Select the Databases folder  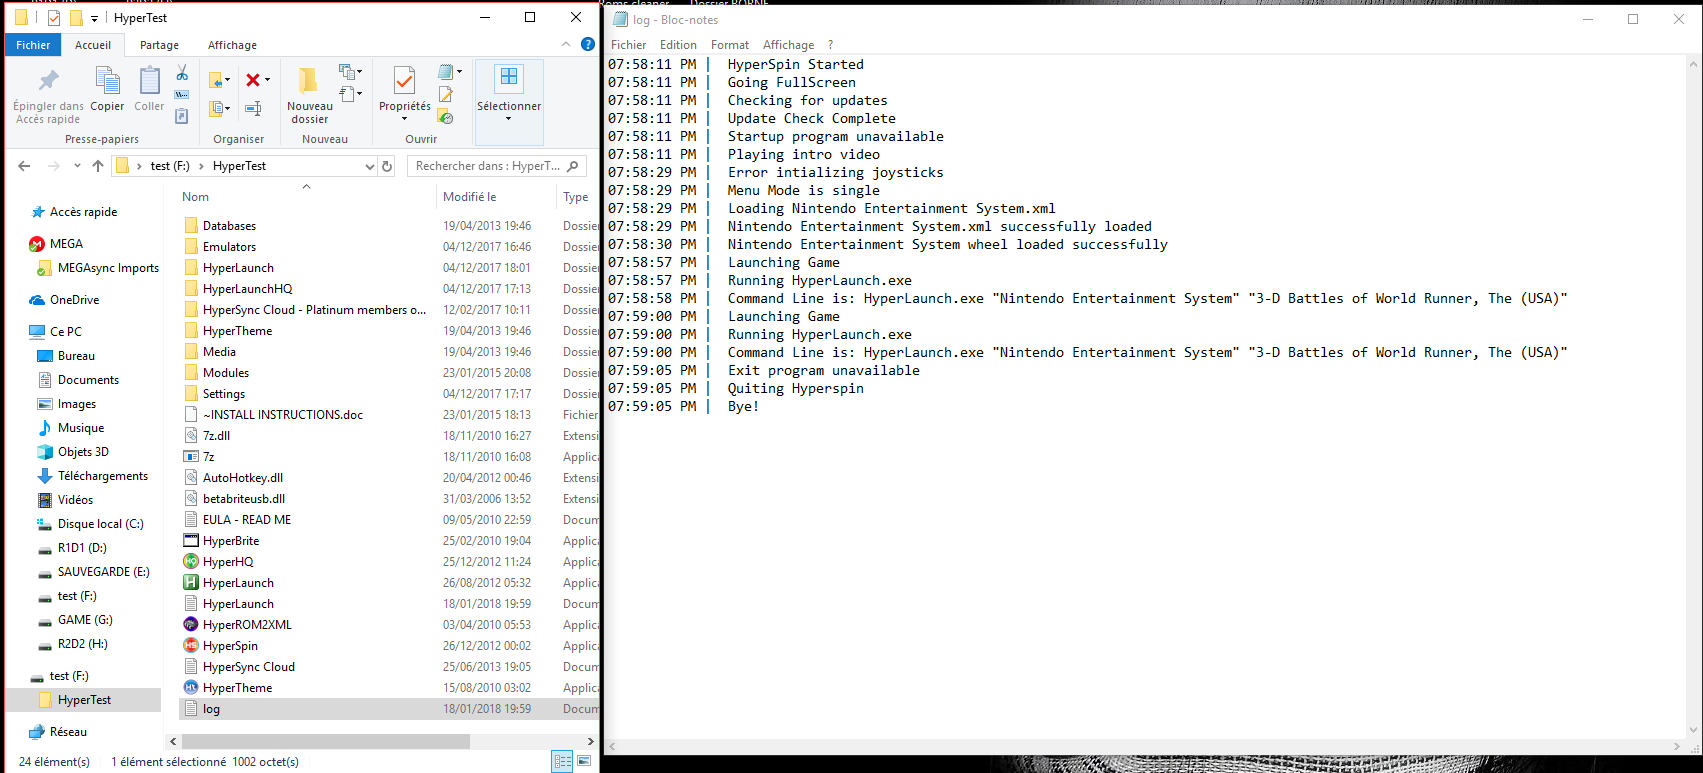(229, 226)
